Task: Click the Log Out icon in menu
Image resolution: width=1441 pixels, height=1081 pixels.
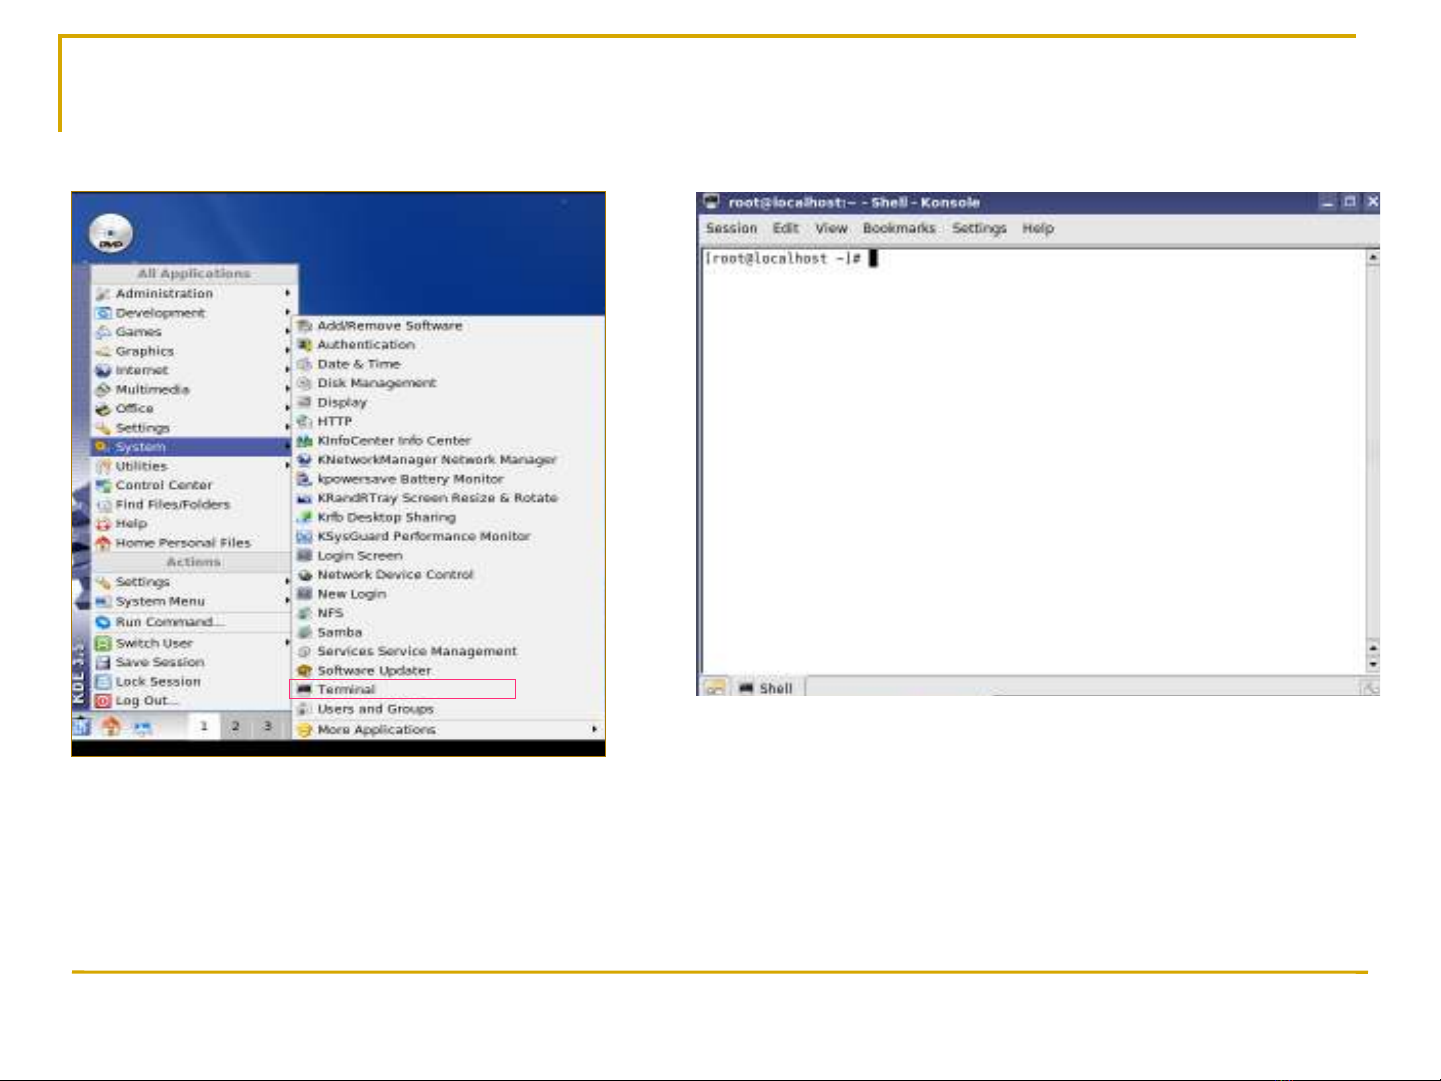Action: (x=102, y=701)
